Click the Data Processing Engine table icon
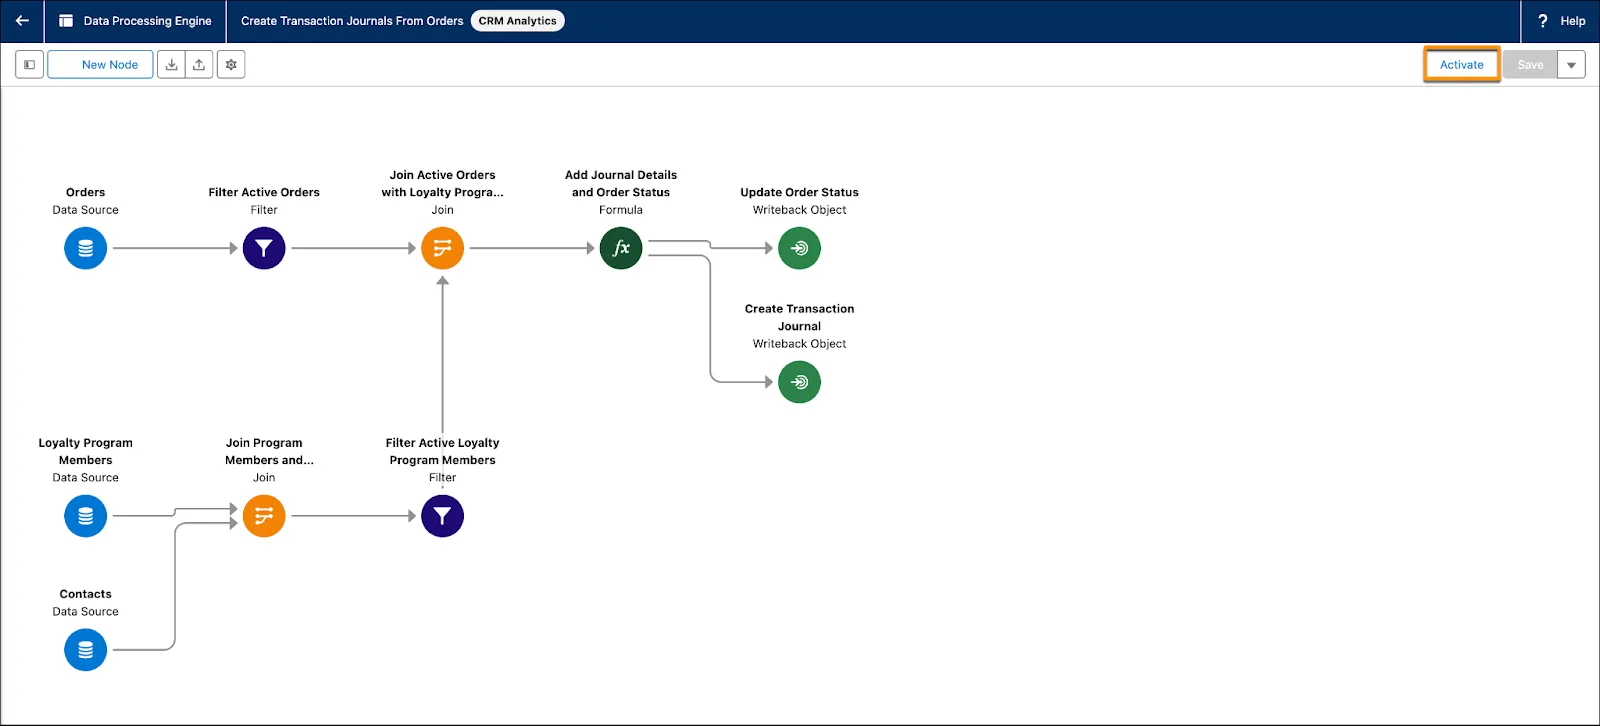Screen dimensions: 1600x726 tap(66, 21)
